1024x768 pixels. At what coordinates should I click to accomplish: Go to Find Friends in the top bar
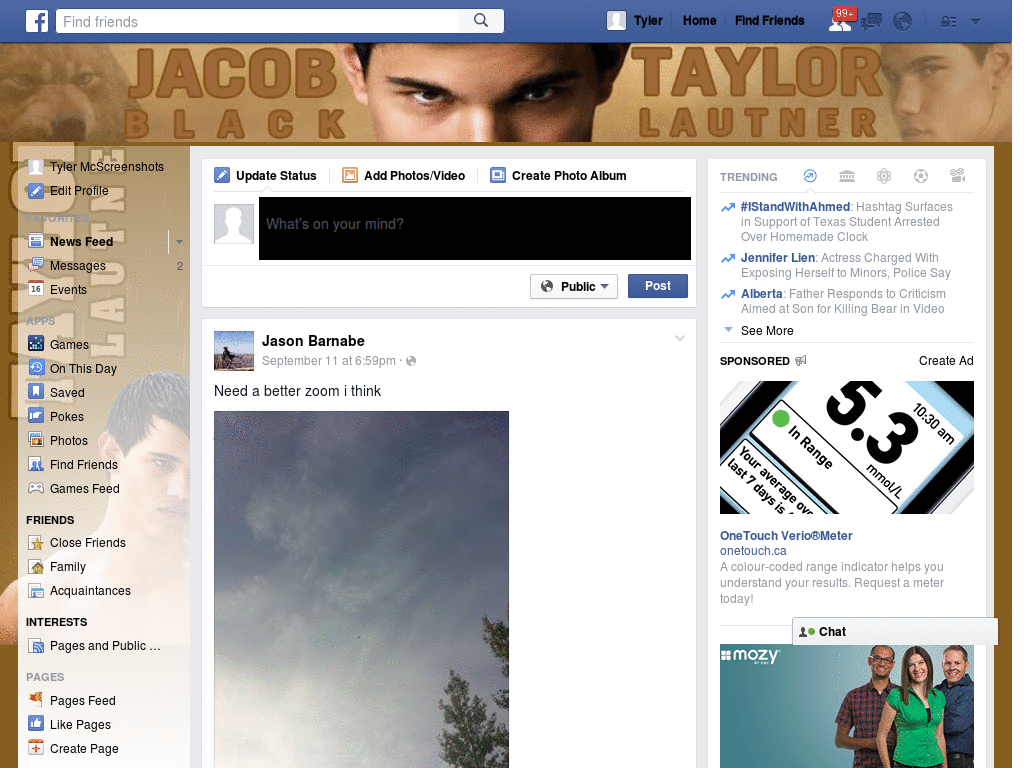769,20
